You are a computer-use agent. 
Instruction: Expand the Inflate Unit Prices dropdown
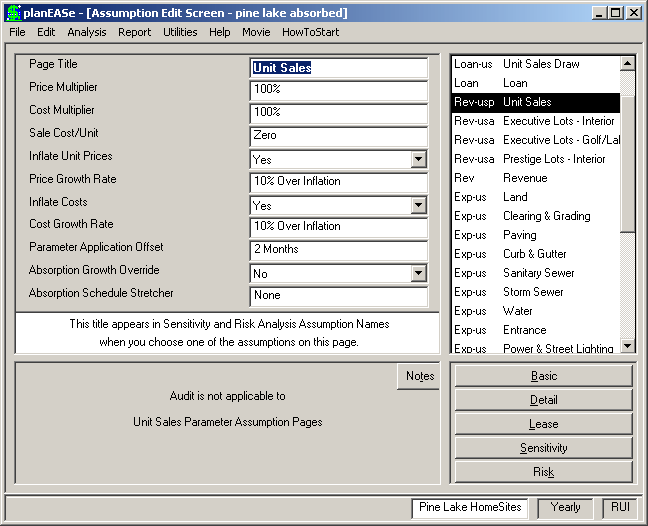(418, 159)
